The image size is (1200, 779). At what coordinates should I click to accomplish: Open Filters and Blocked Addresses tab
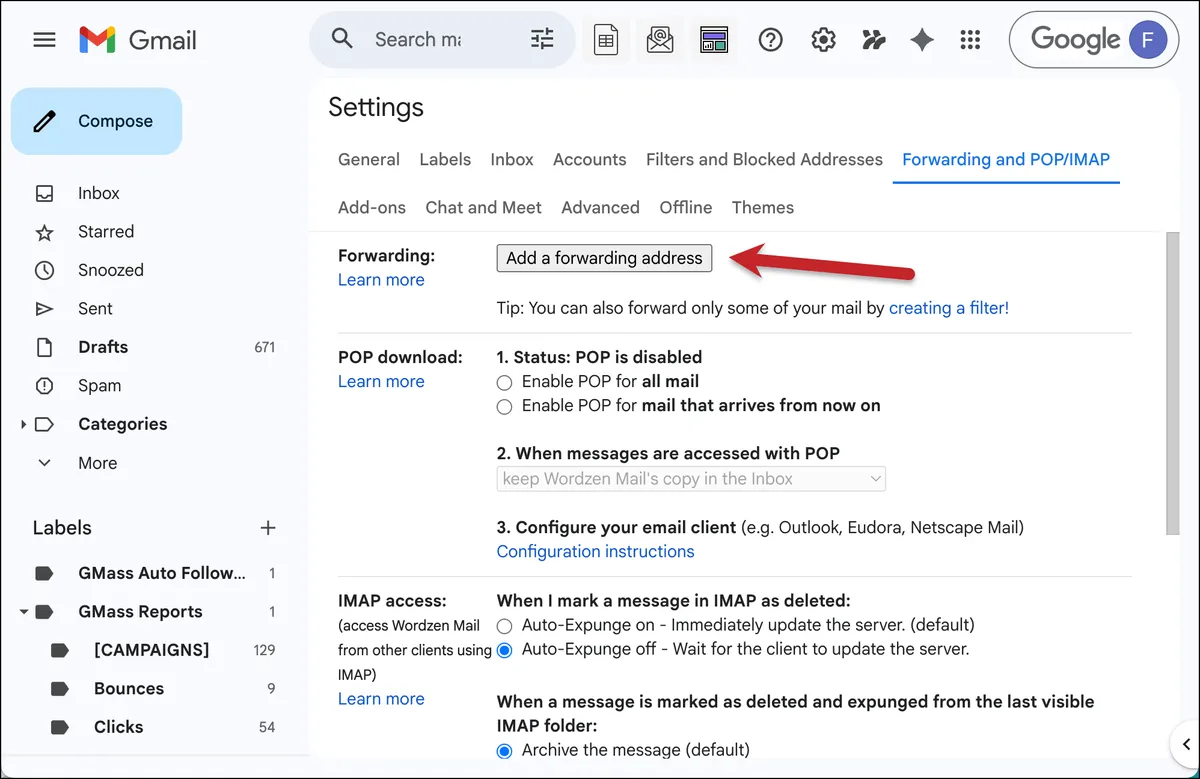point(764,159)
